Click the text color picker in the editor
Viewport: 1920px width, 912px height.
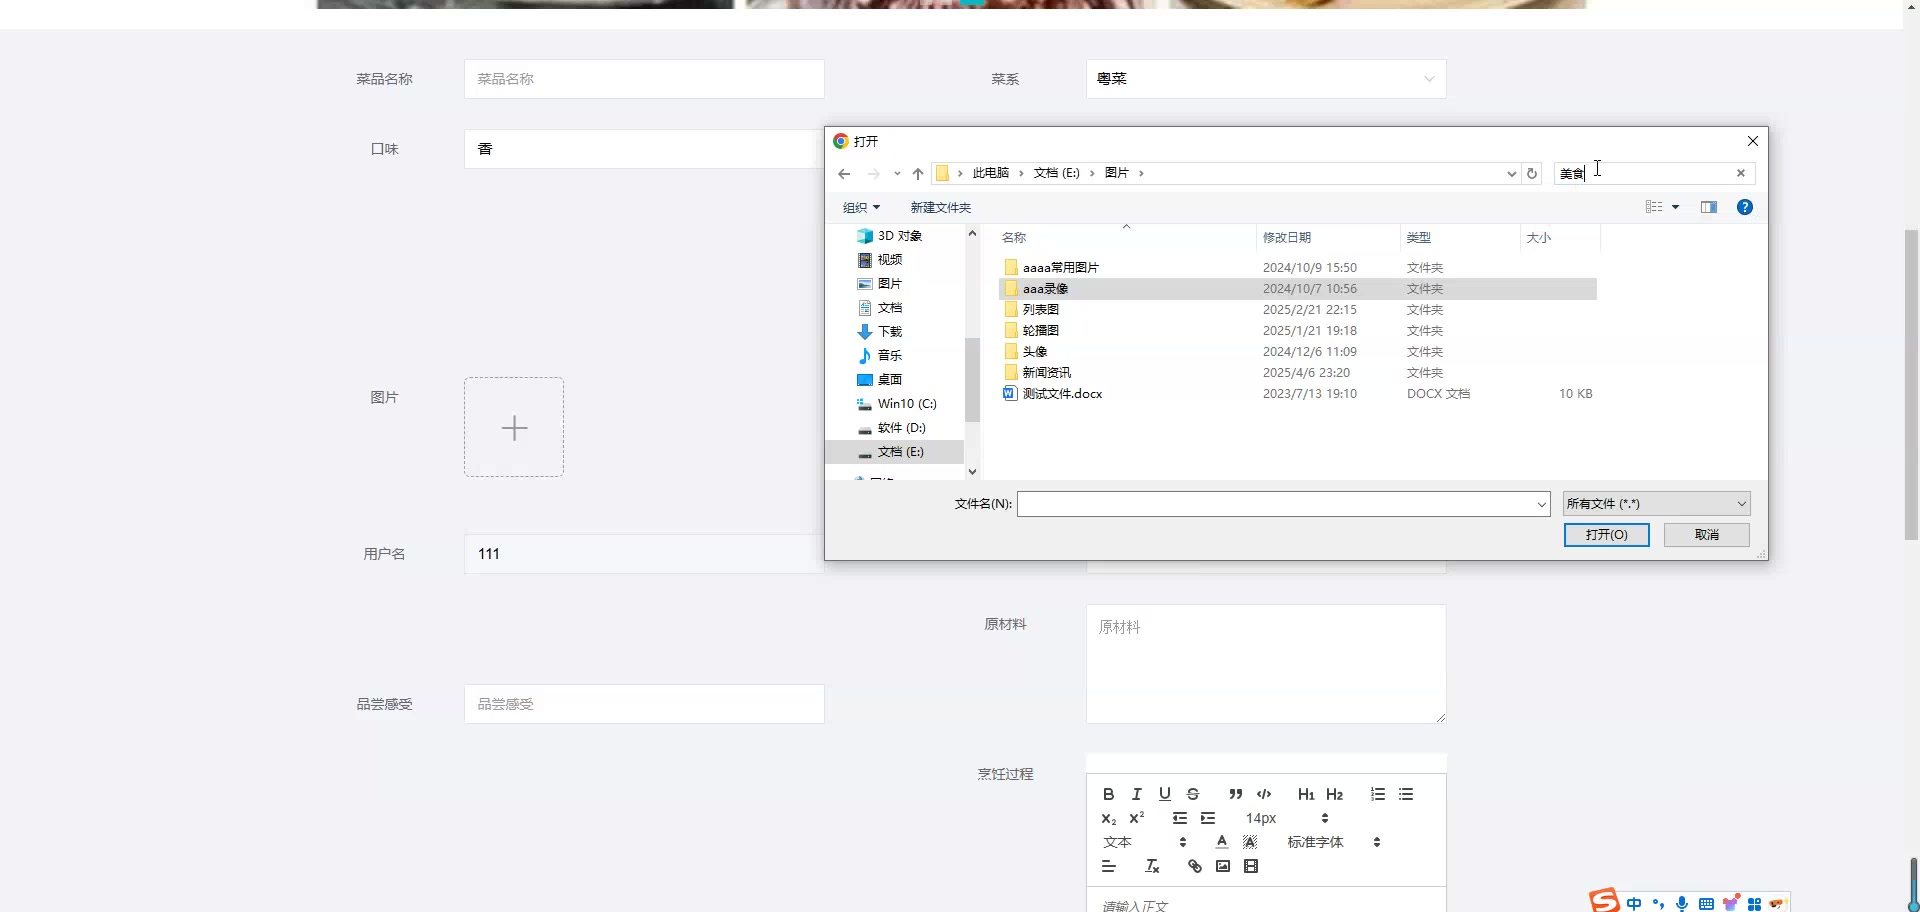[1221, 842]
